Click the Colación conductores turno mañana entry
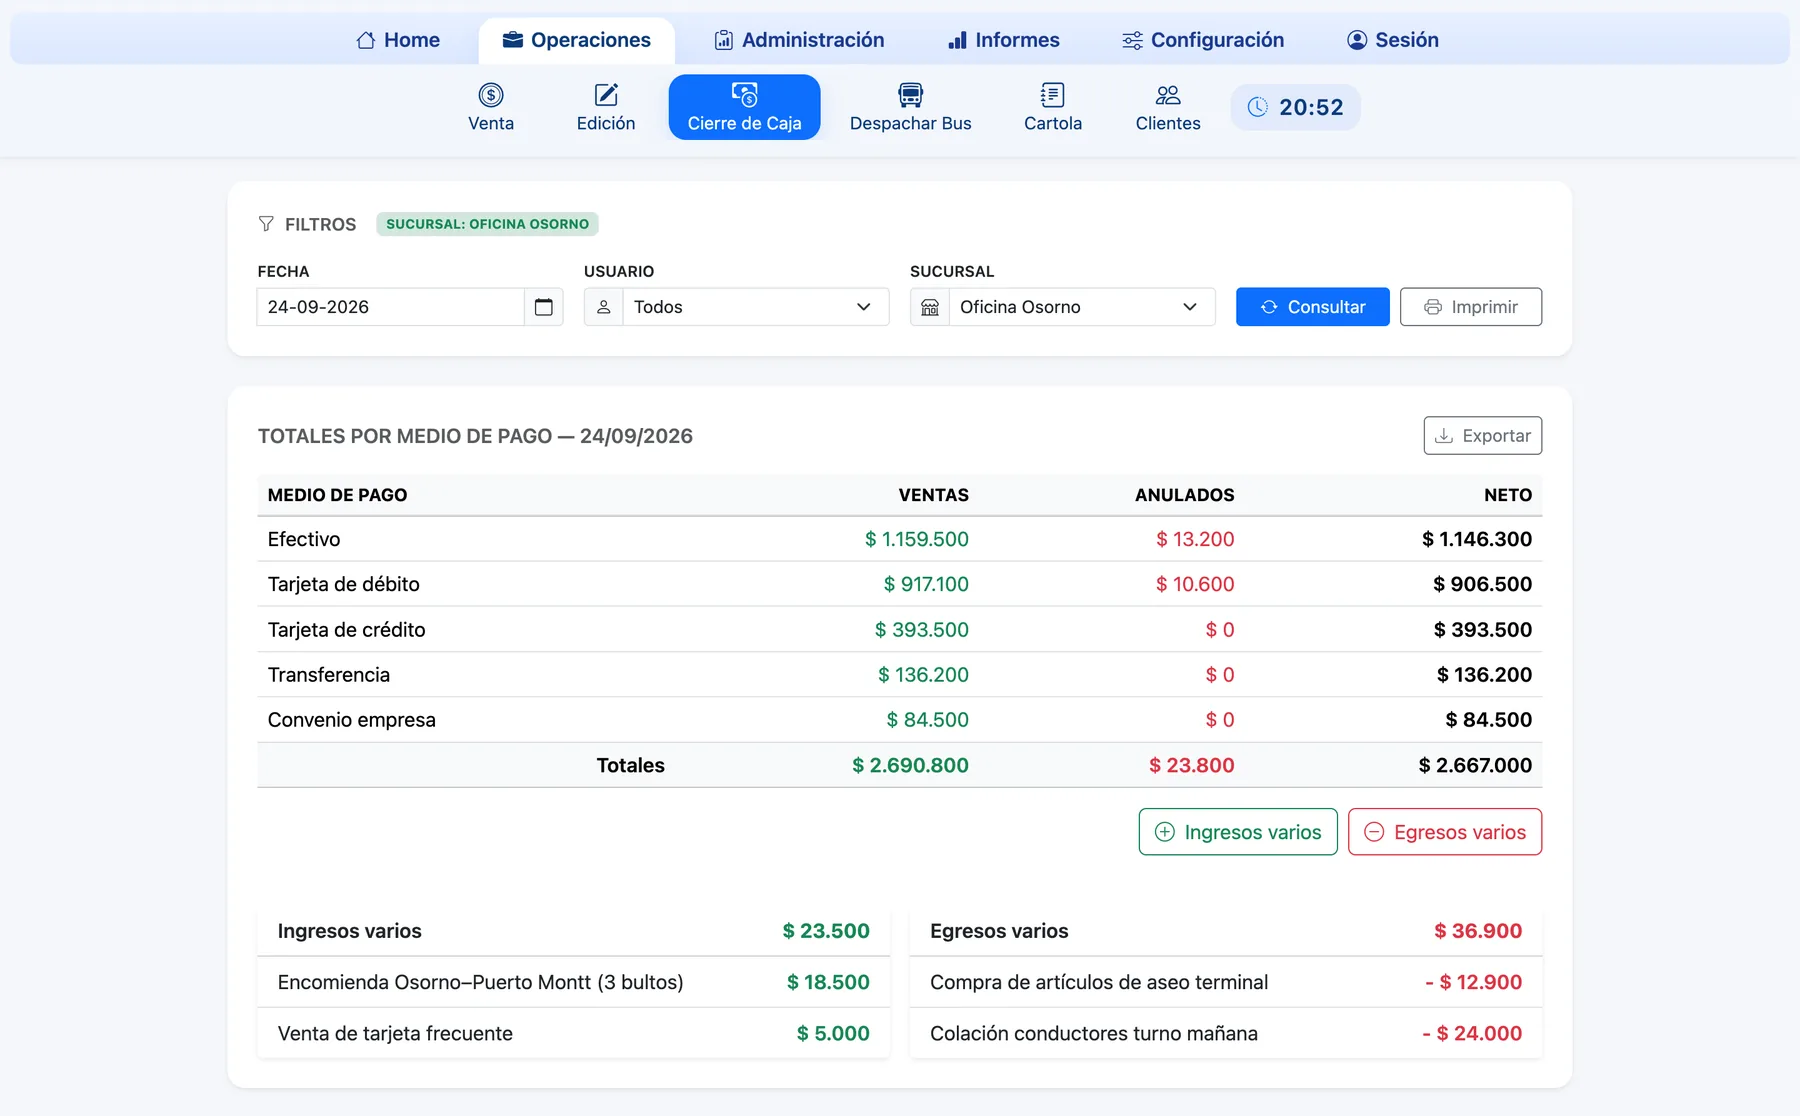1800x1116 pixels. click(x=1226, y=1033)
